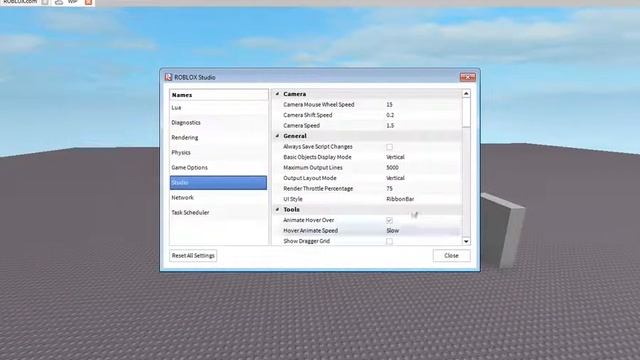Click scrollbar down arrow in settings list
The width and height of the screenshot is (640, 360).
(x=466, y=241)
